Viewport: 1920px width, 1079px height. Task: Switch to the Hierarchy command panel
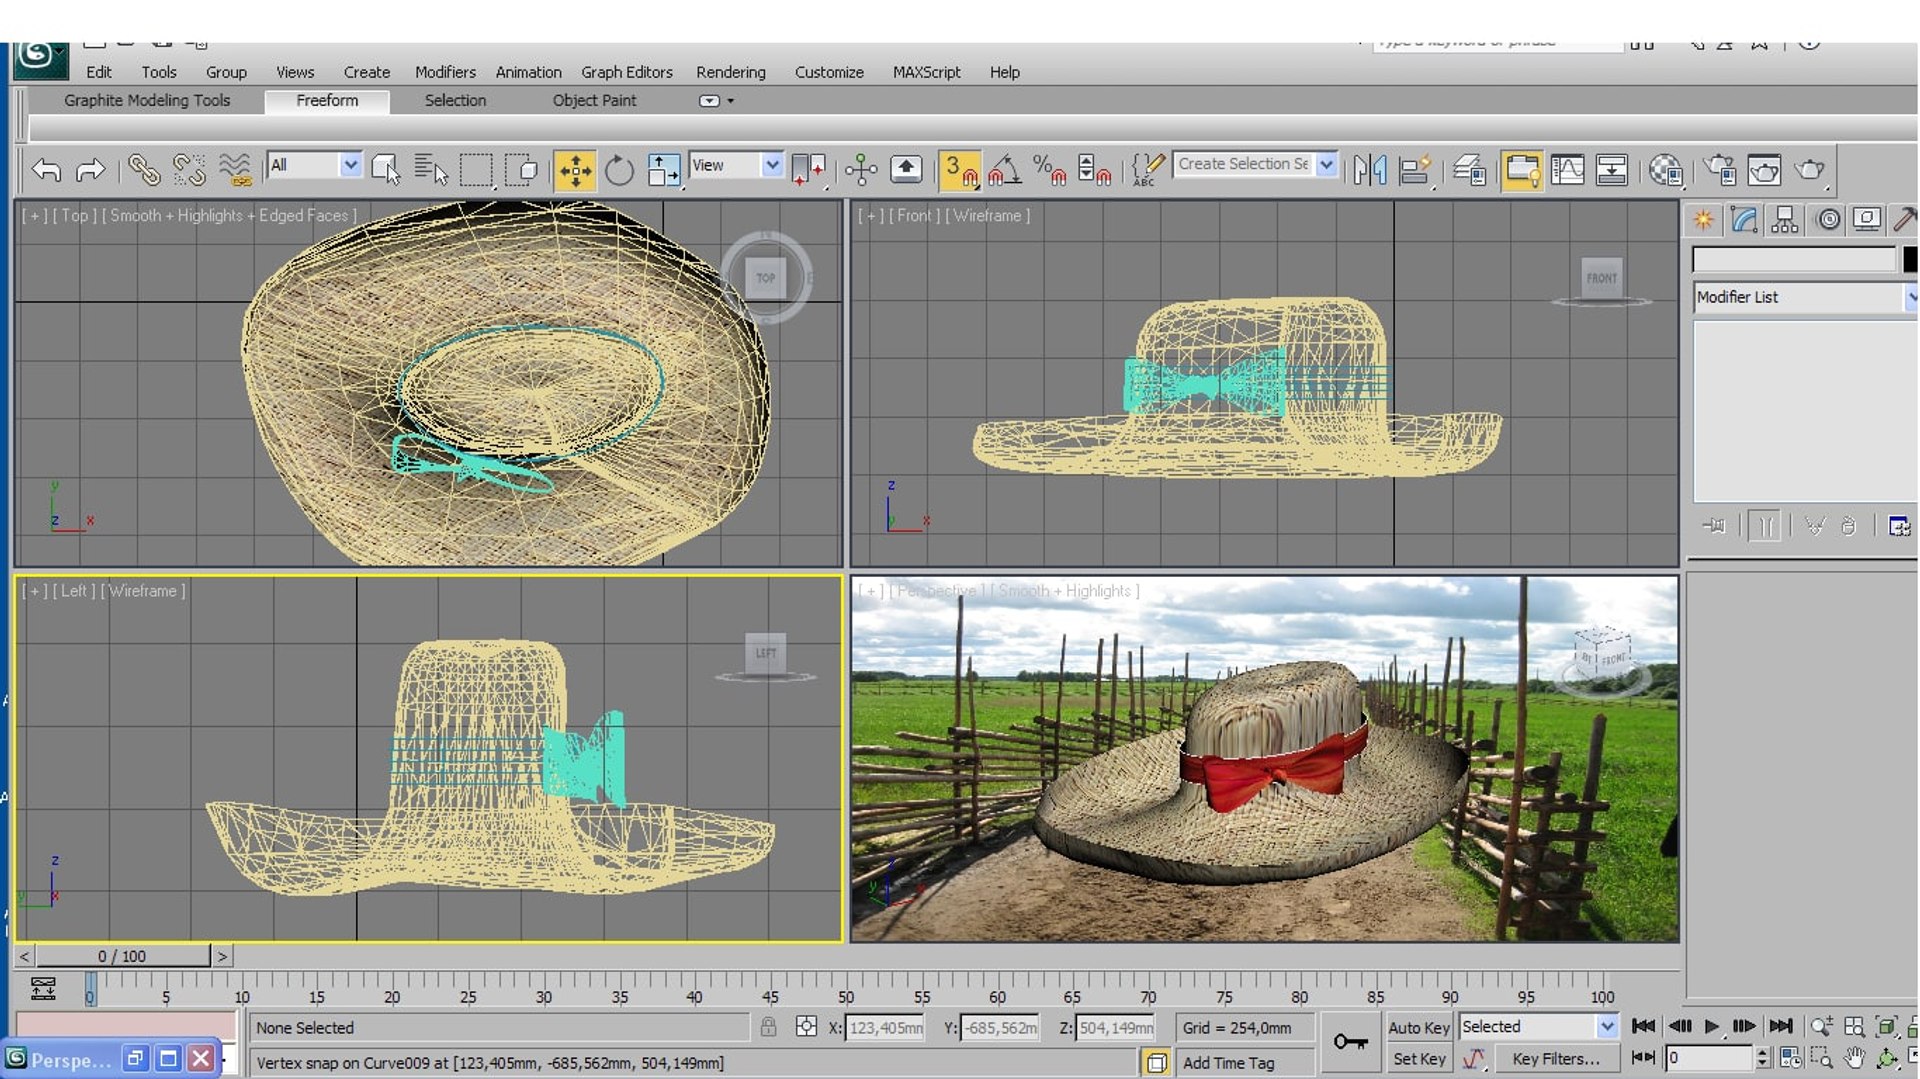[1785, 220]
